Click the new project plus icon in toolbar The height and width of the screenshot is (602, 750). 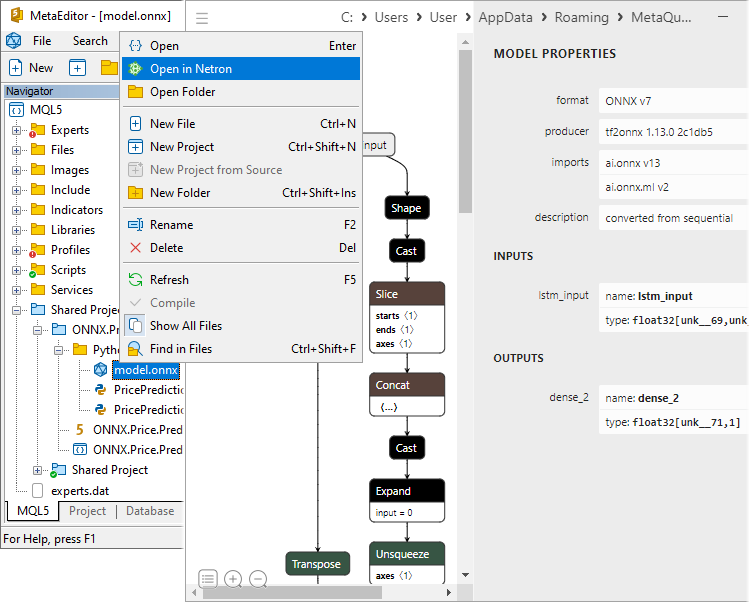click(77, 68)
